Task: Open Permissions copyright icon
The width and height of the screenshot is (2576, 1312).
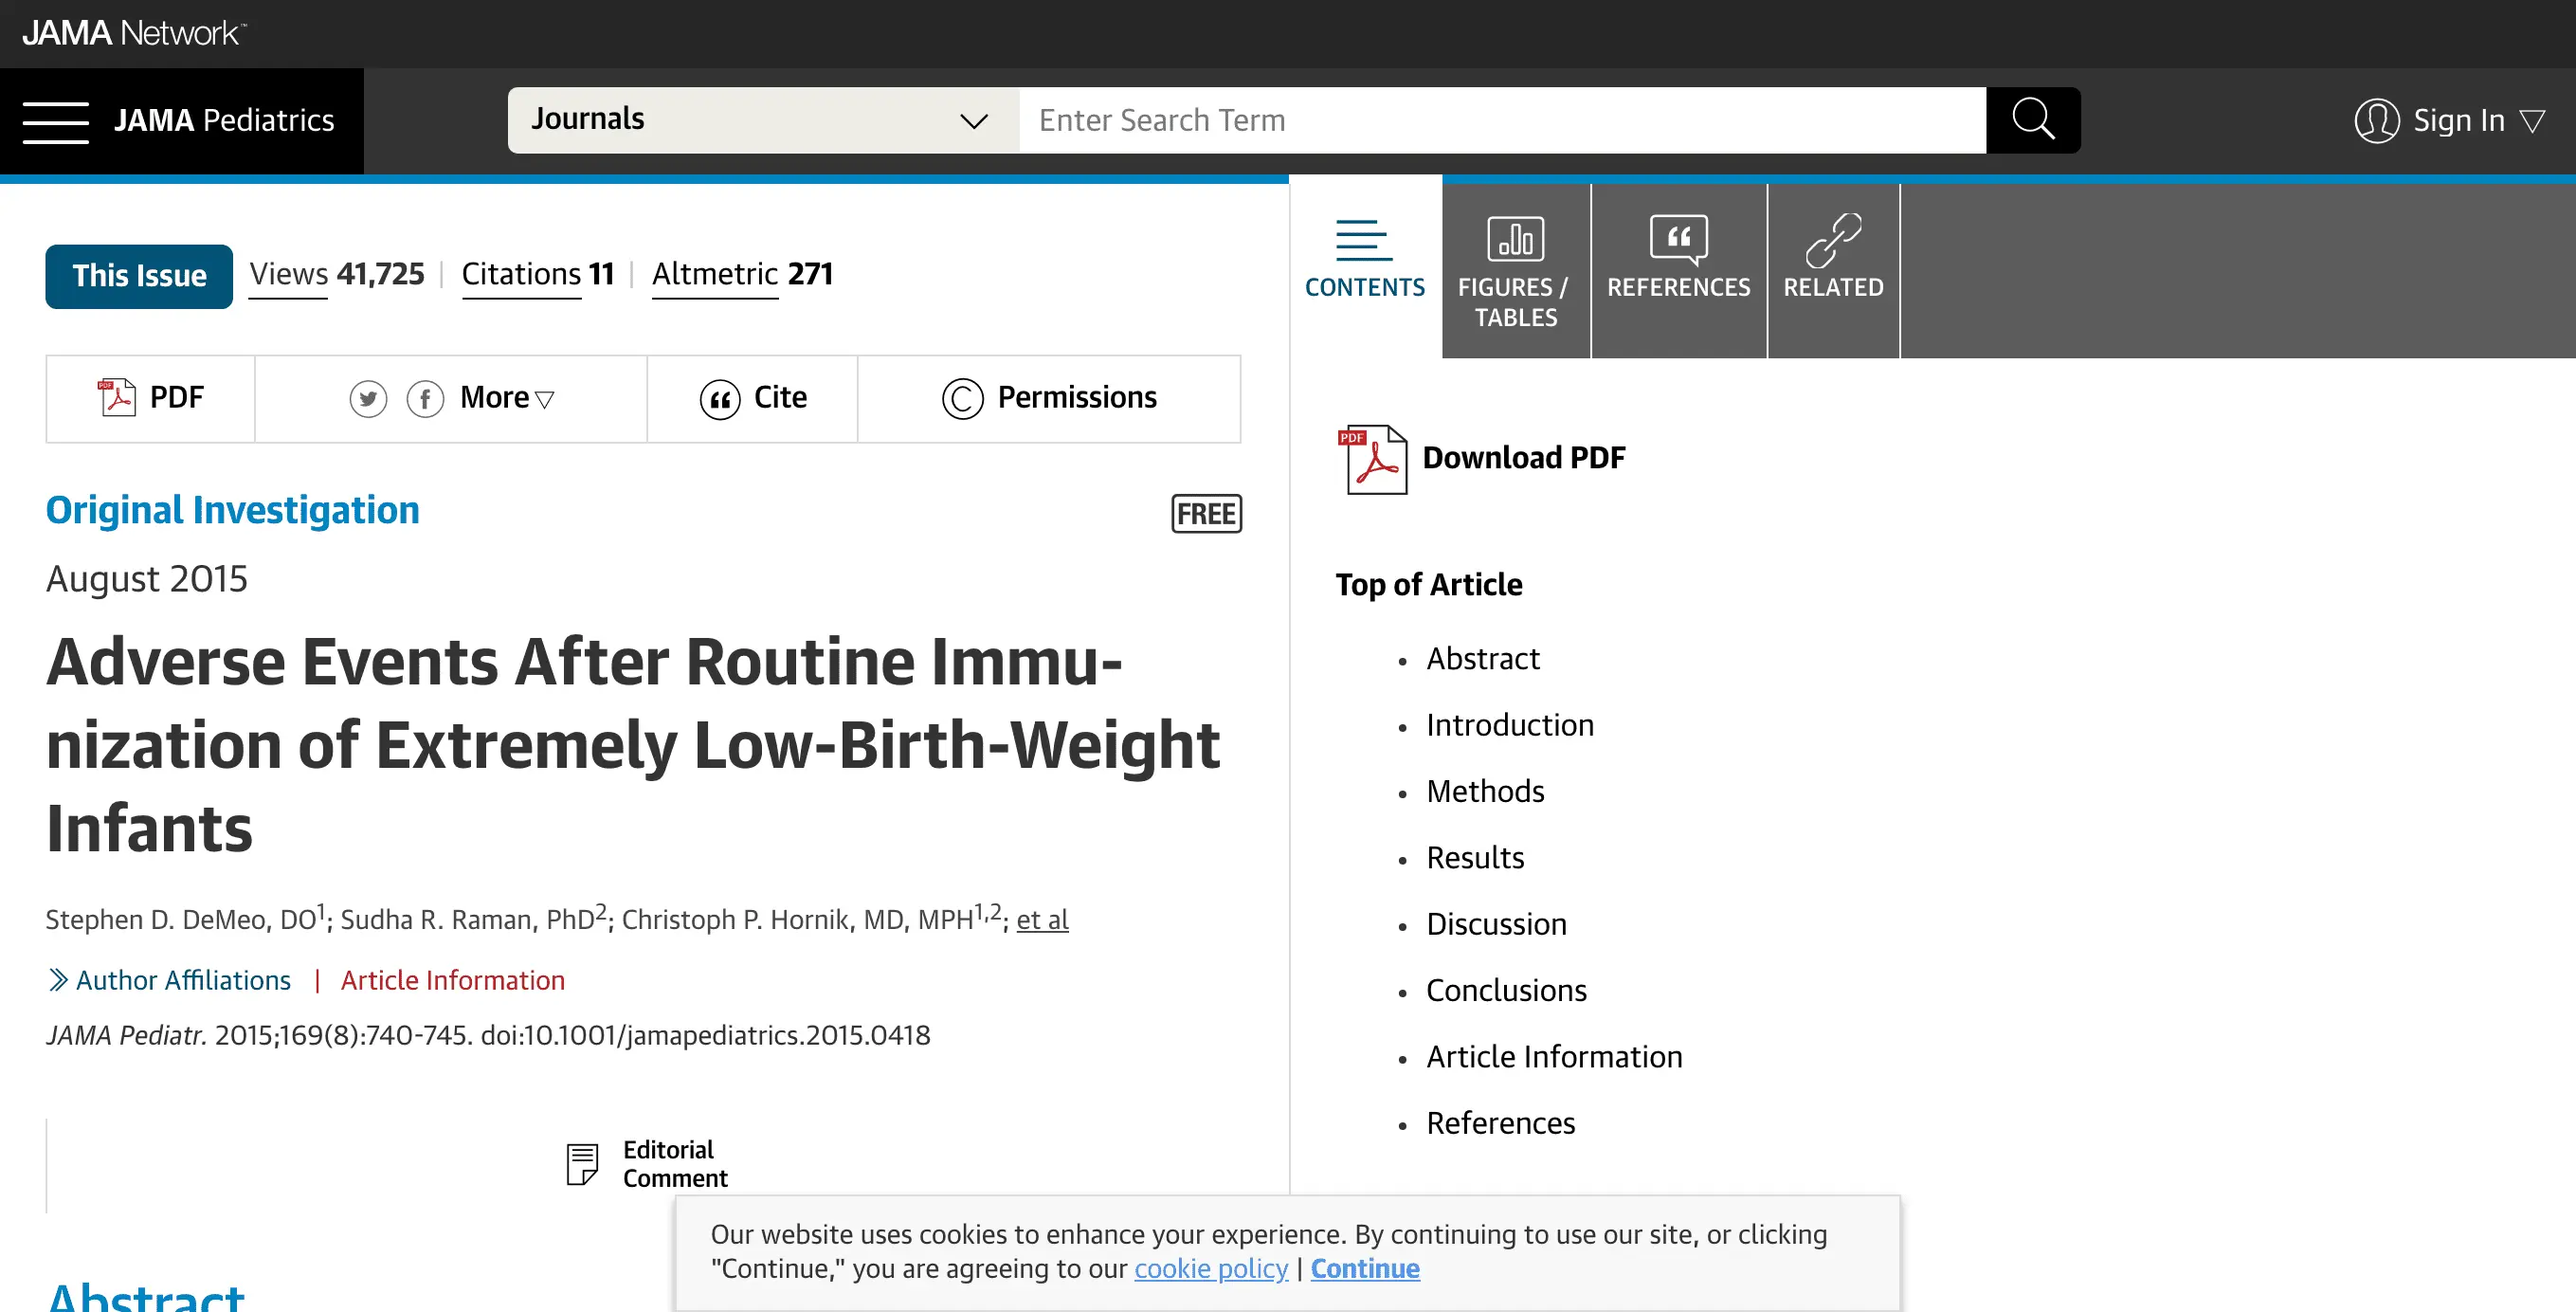Action: pos(962,399)
